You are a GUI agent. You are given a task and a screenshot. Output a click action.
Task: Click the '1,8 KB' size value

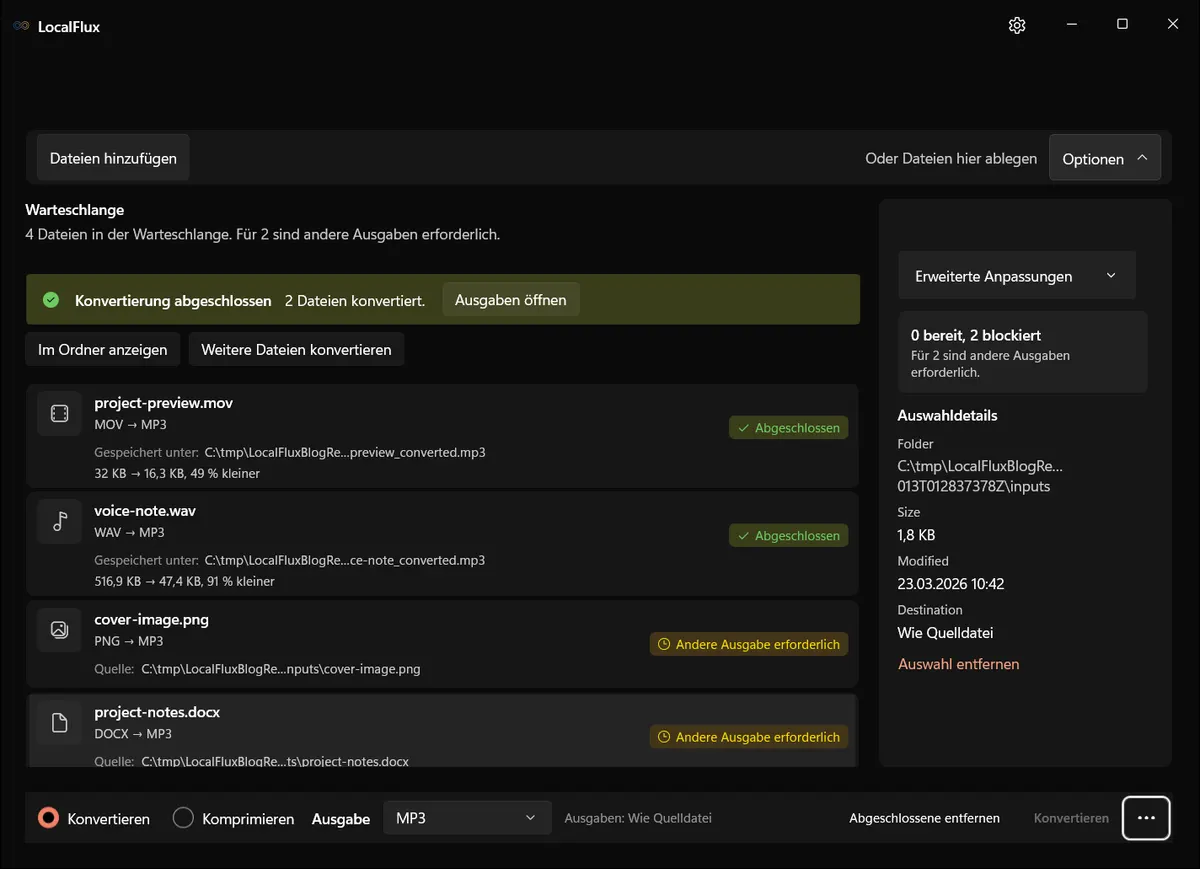pyautogui.click(x=917, y=535)
